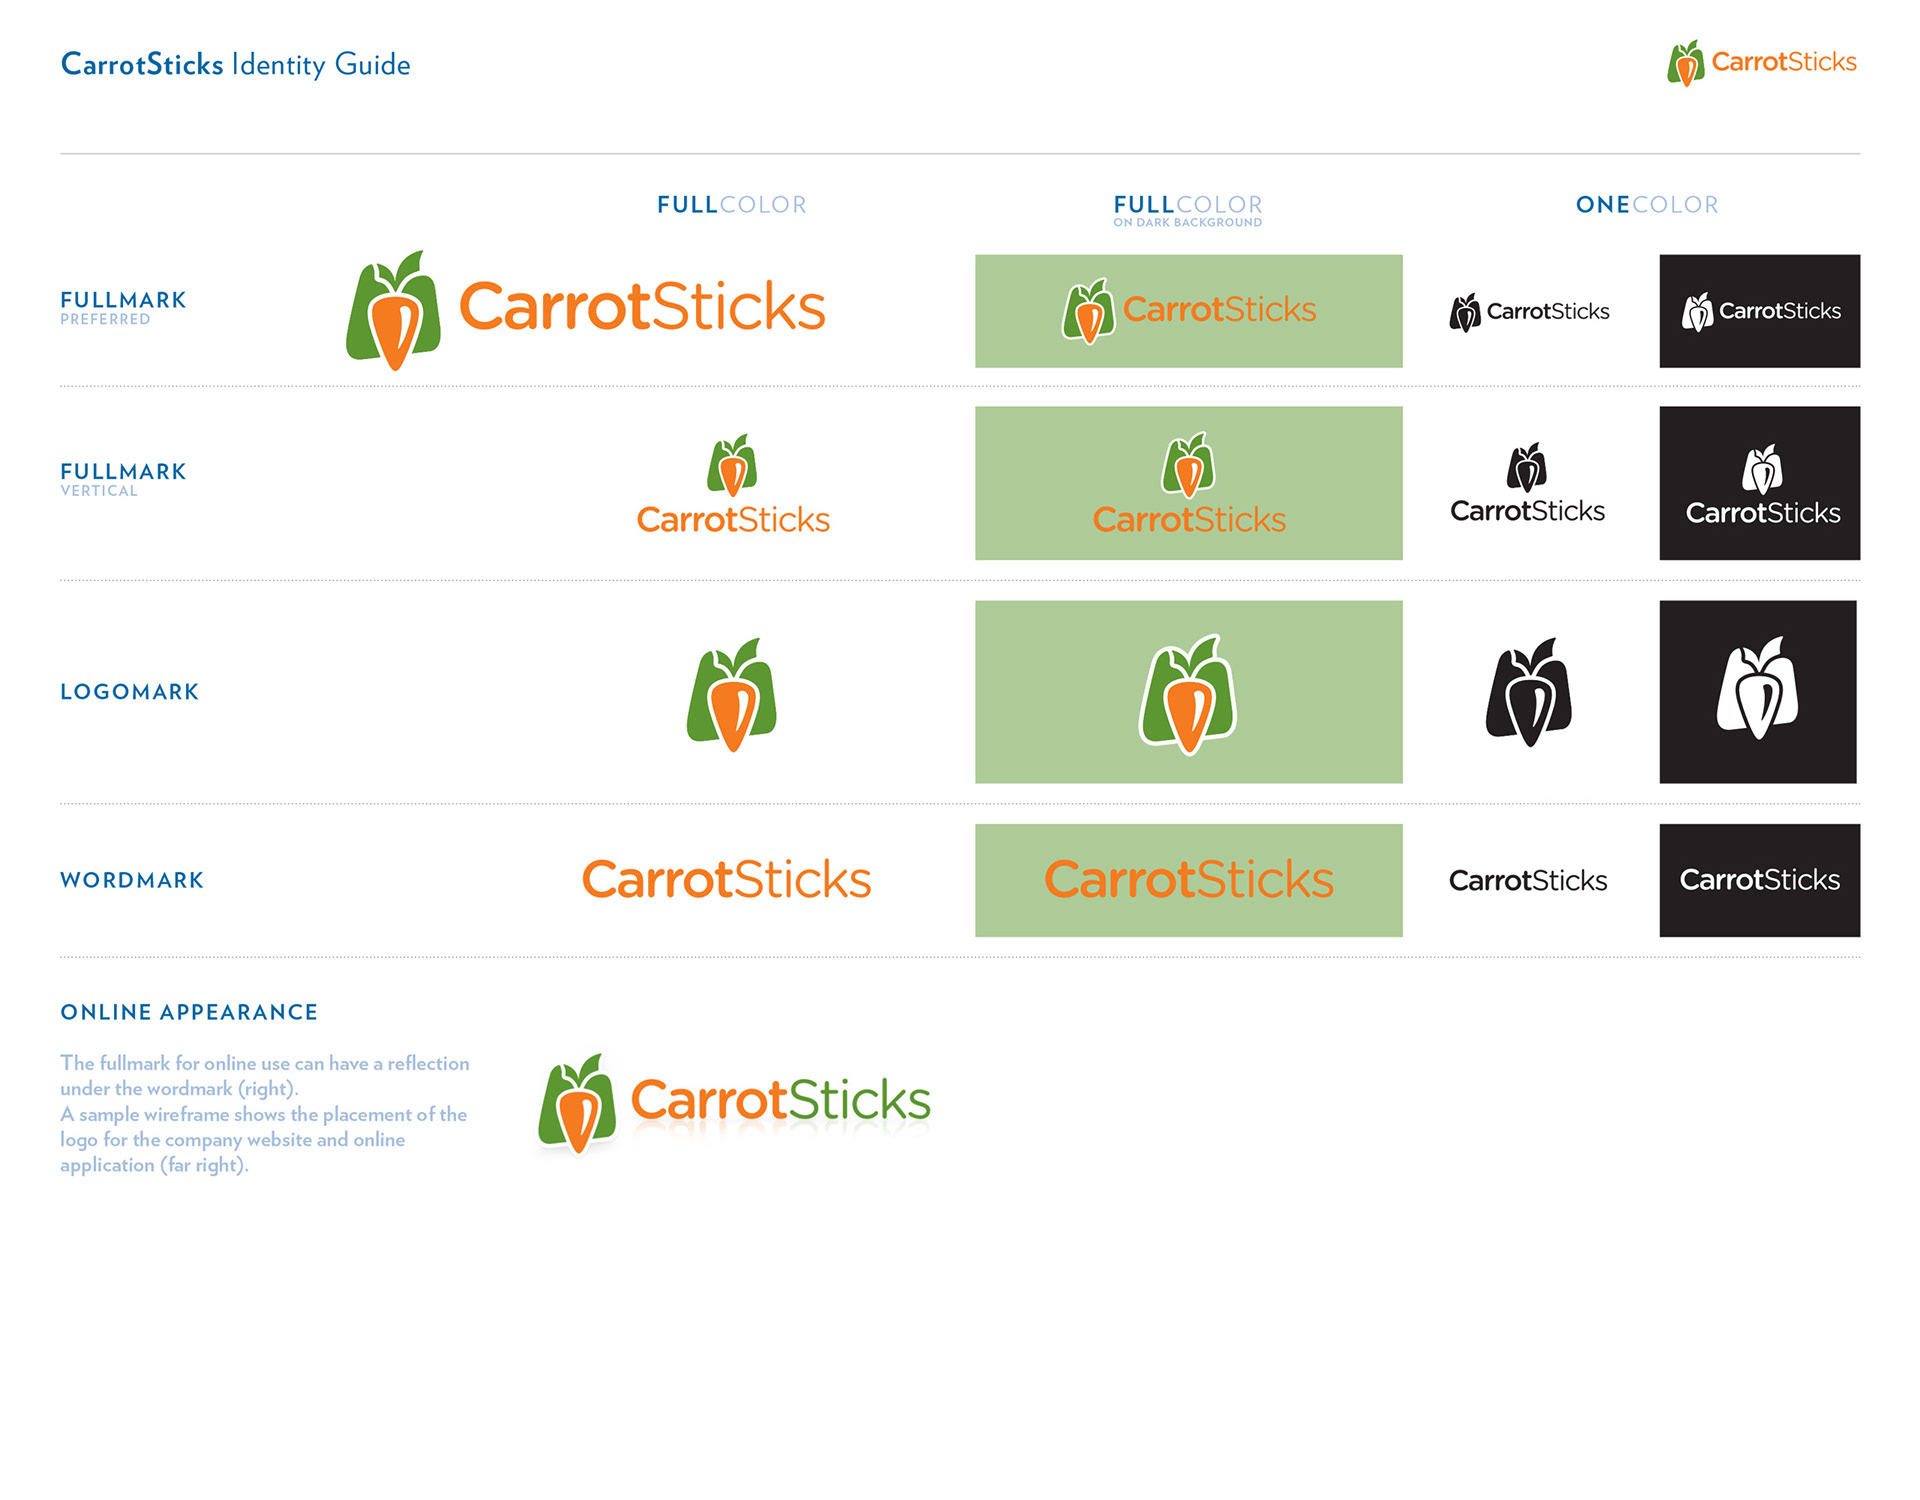Select the black vertical fullmark on white

pos(1527,484)
